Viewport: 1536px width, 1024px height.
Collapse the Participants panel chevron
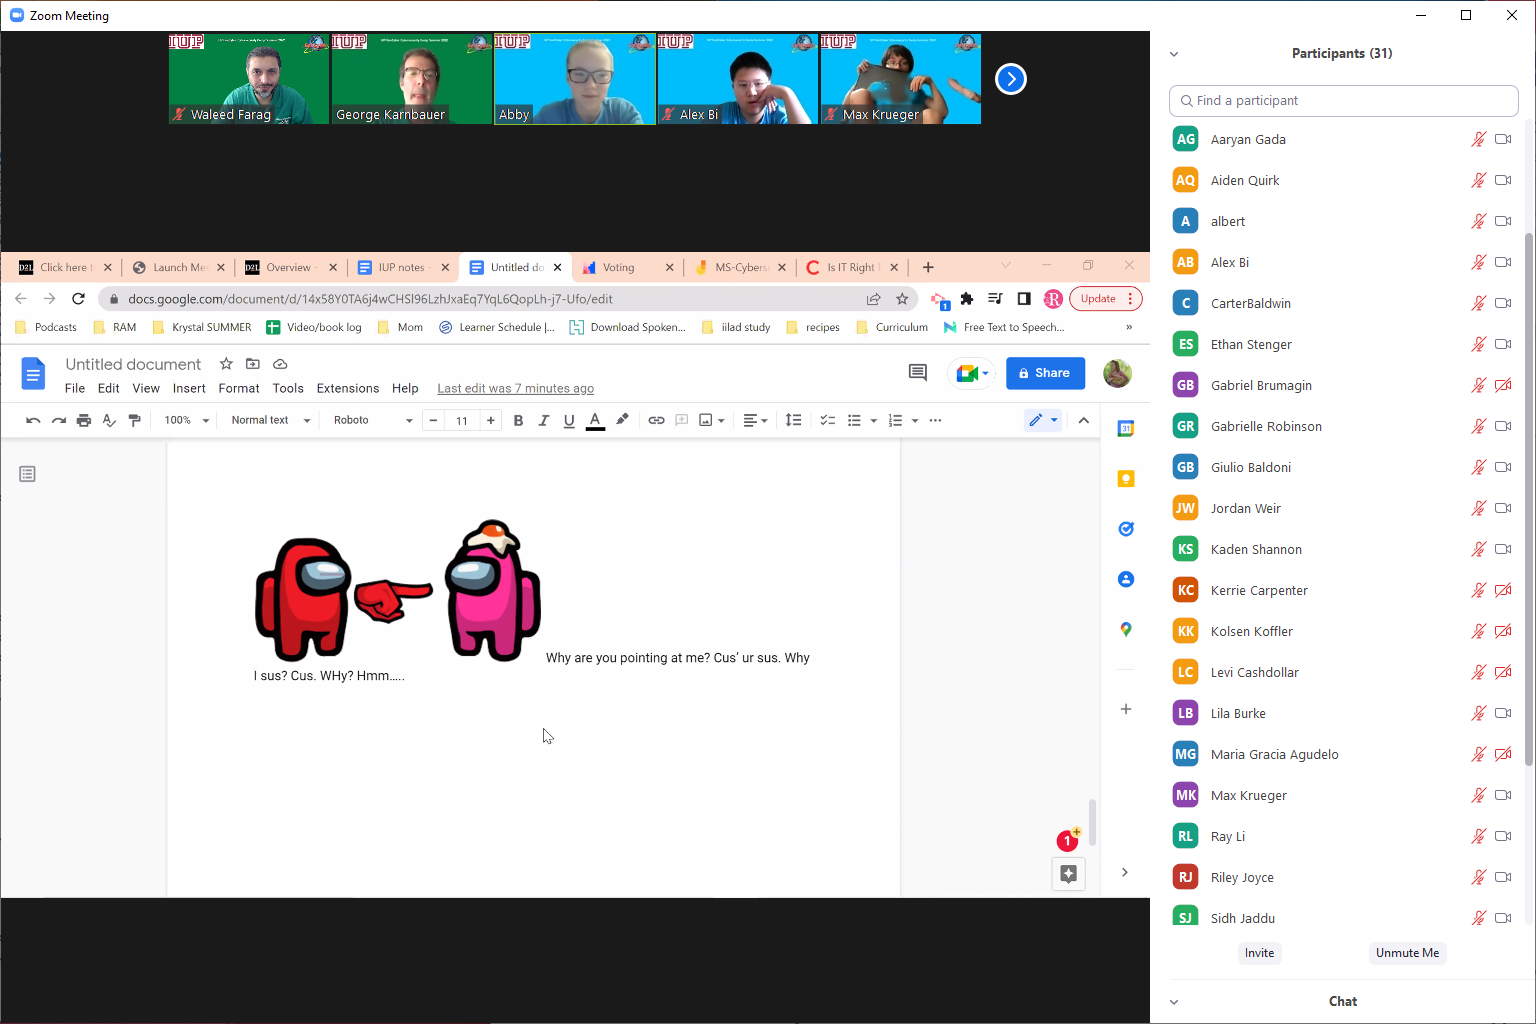tap(1174, 54)
